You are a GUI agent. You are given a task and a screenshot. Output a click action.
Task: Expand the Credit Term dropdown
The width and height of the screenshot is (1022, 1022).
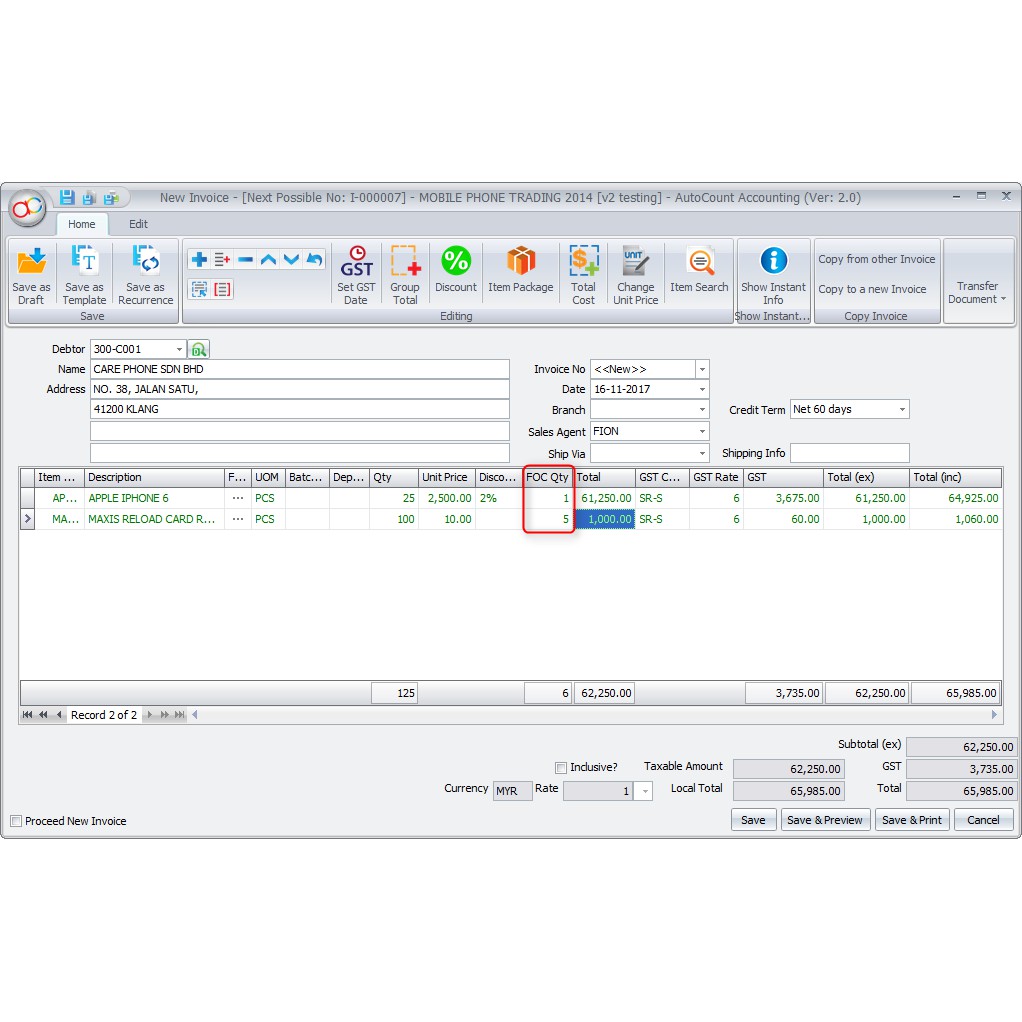(902, 410)
